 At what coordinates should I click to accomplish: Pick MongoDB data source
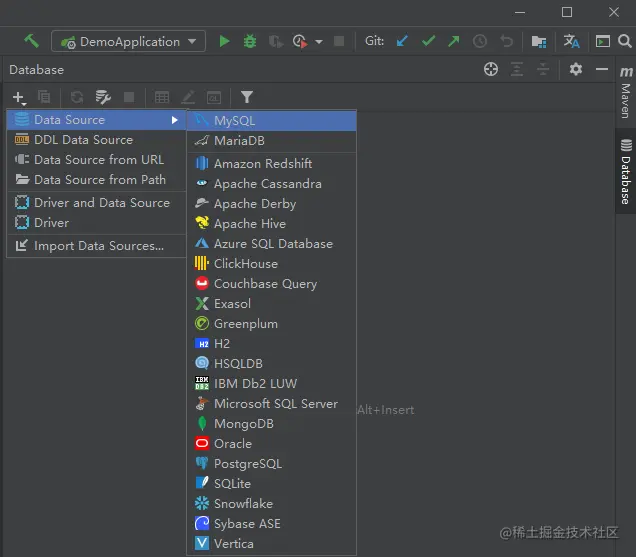click(x=272, y=424)
